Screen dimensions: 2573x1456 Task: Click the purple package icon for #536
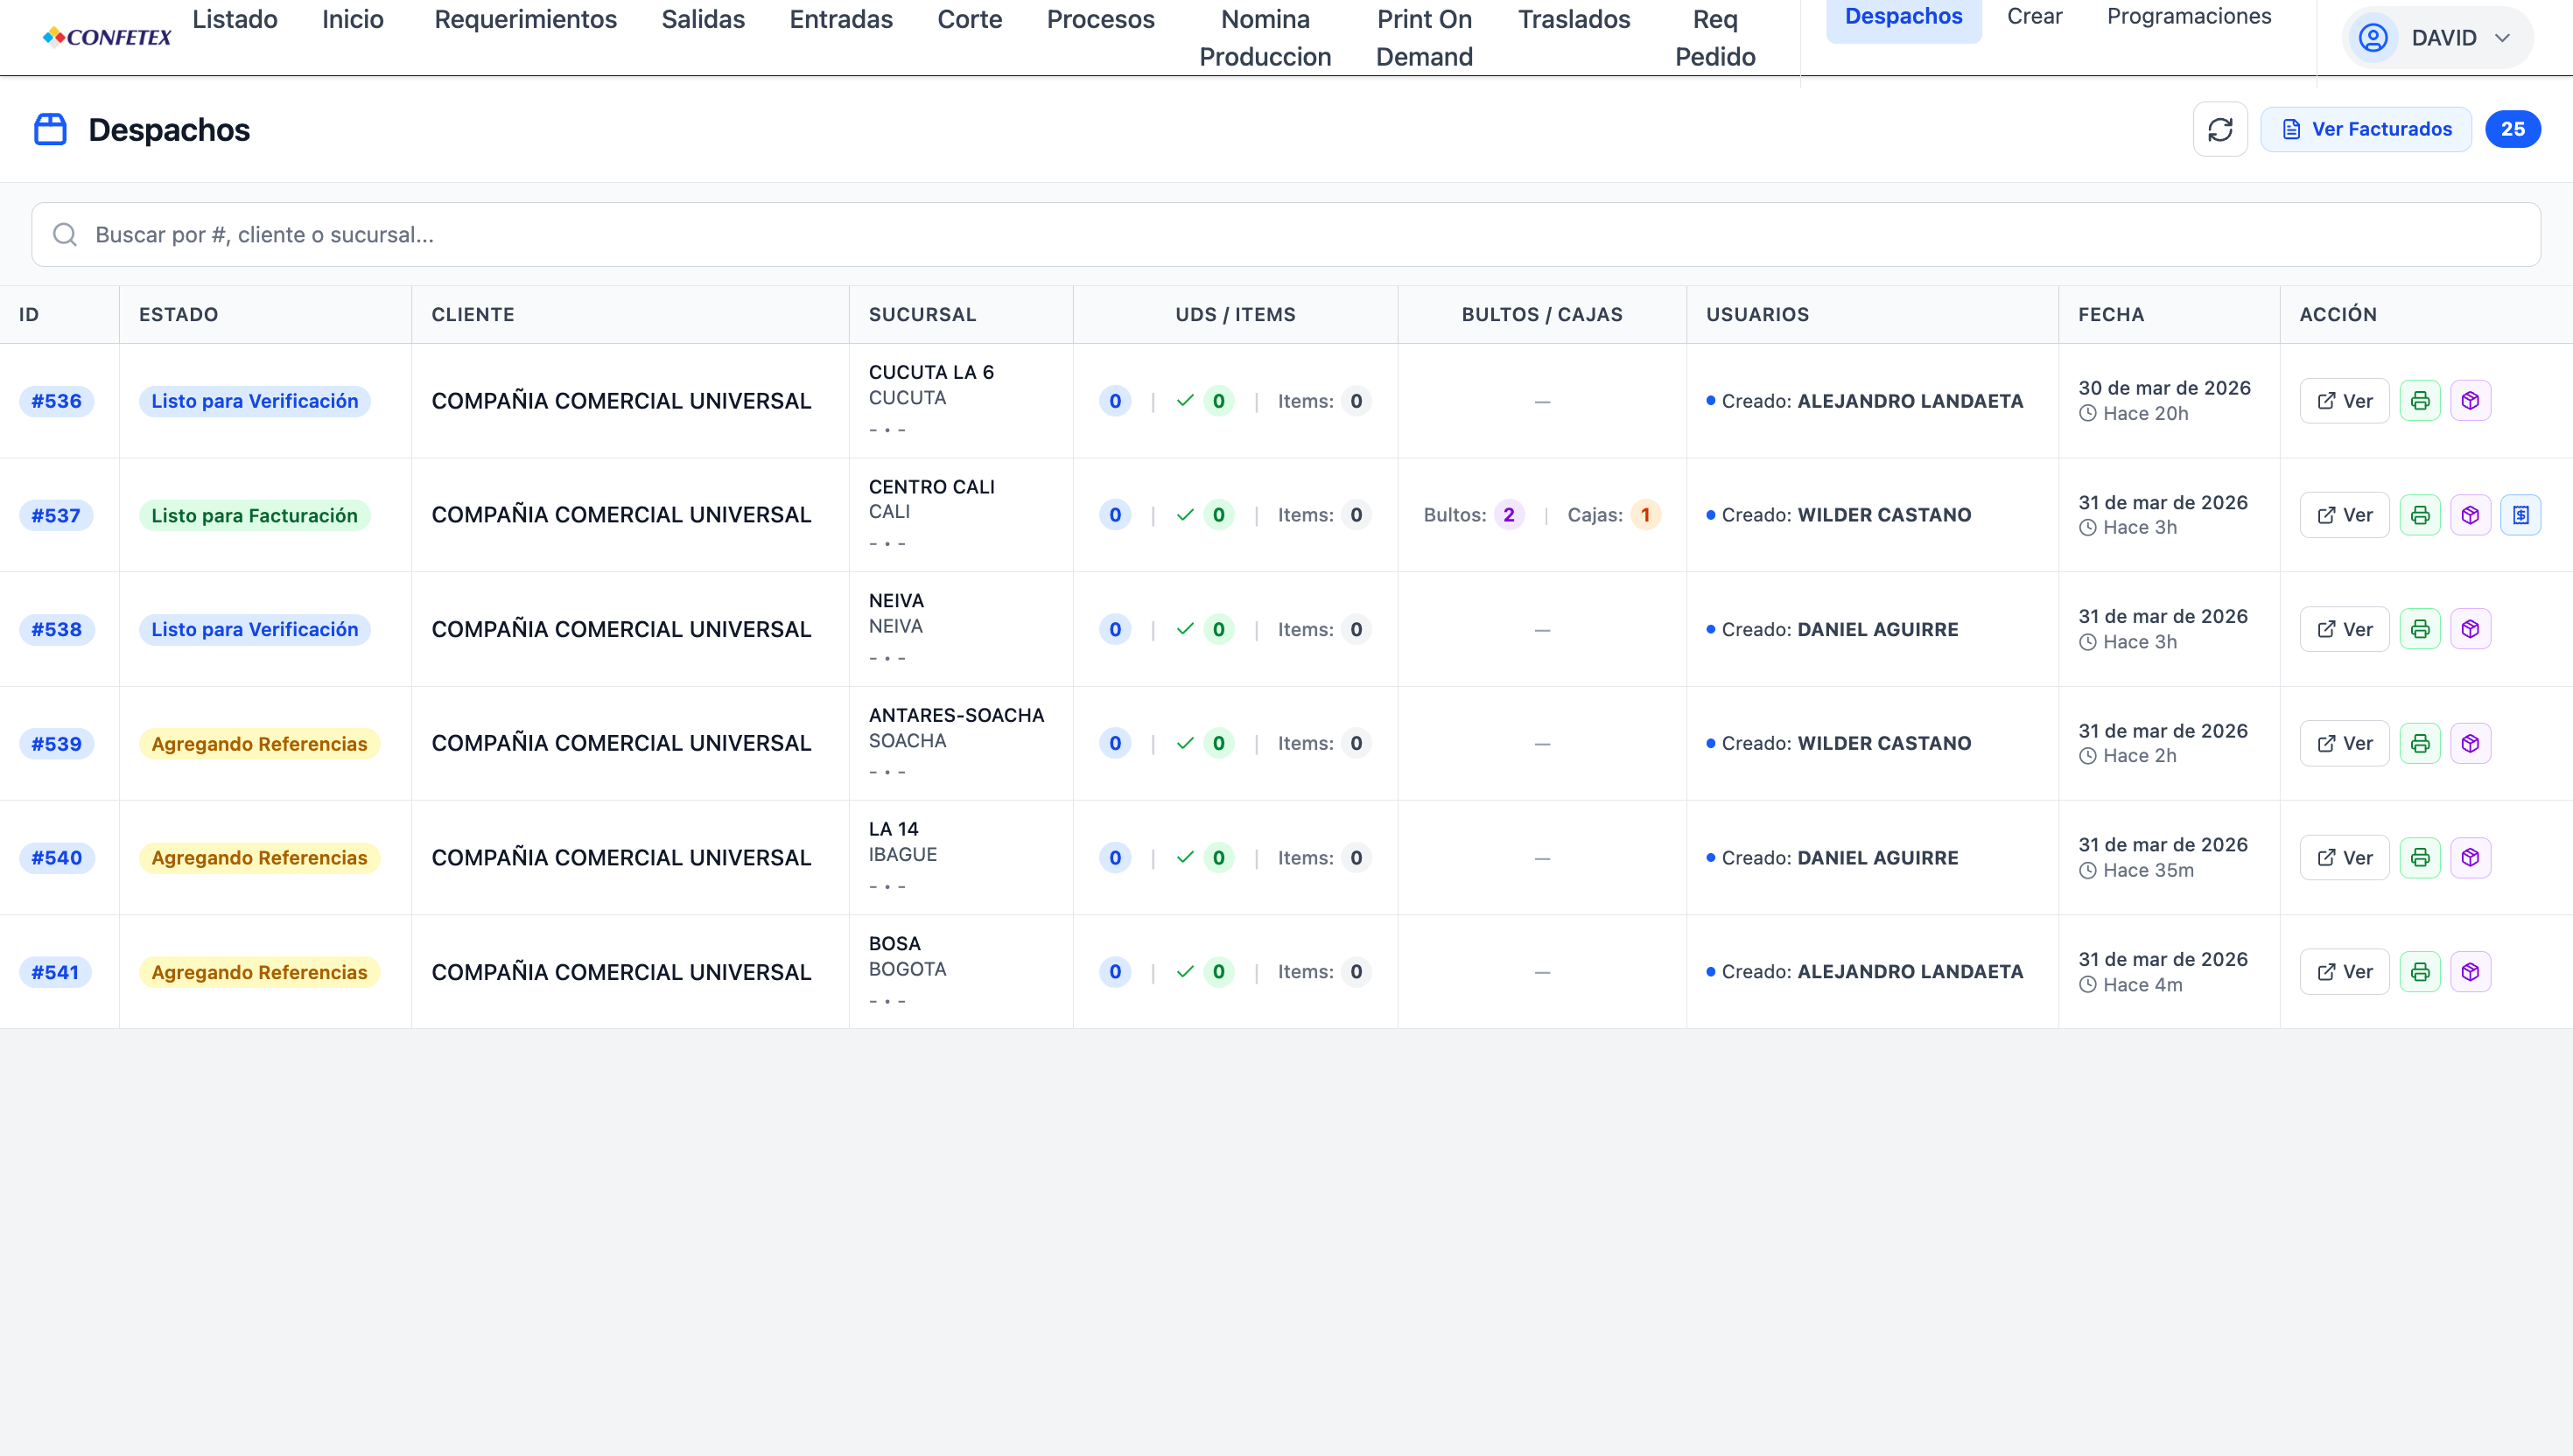click(2470, 401)
